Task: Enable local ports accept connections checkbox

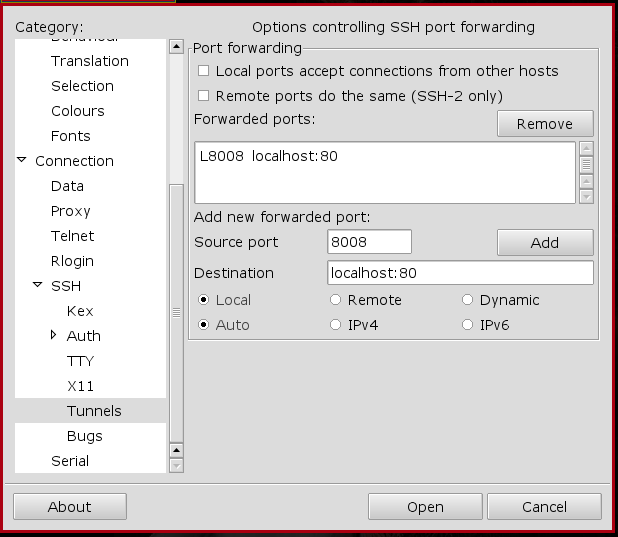Action: point(204,71)
